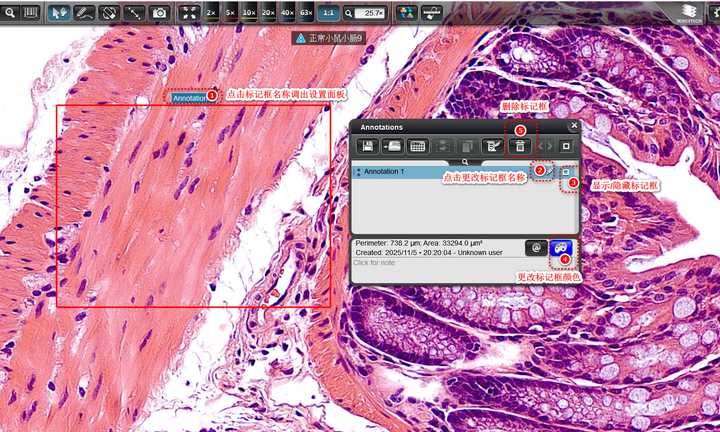Toggle visibility of Annotation 1
720x432 pixels.
(566, 172)
